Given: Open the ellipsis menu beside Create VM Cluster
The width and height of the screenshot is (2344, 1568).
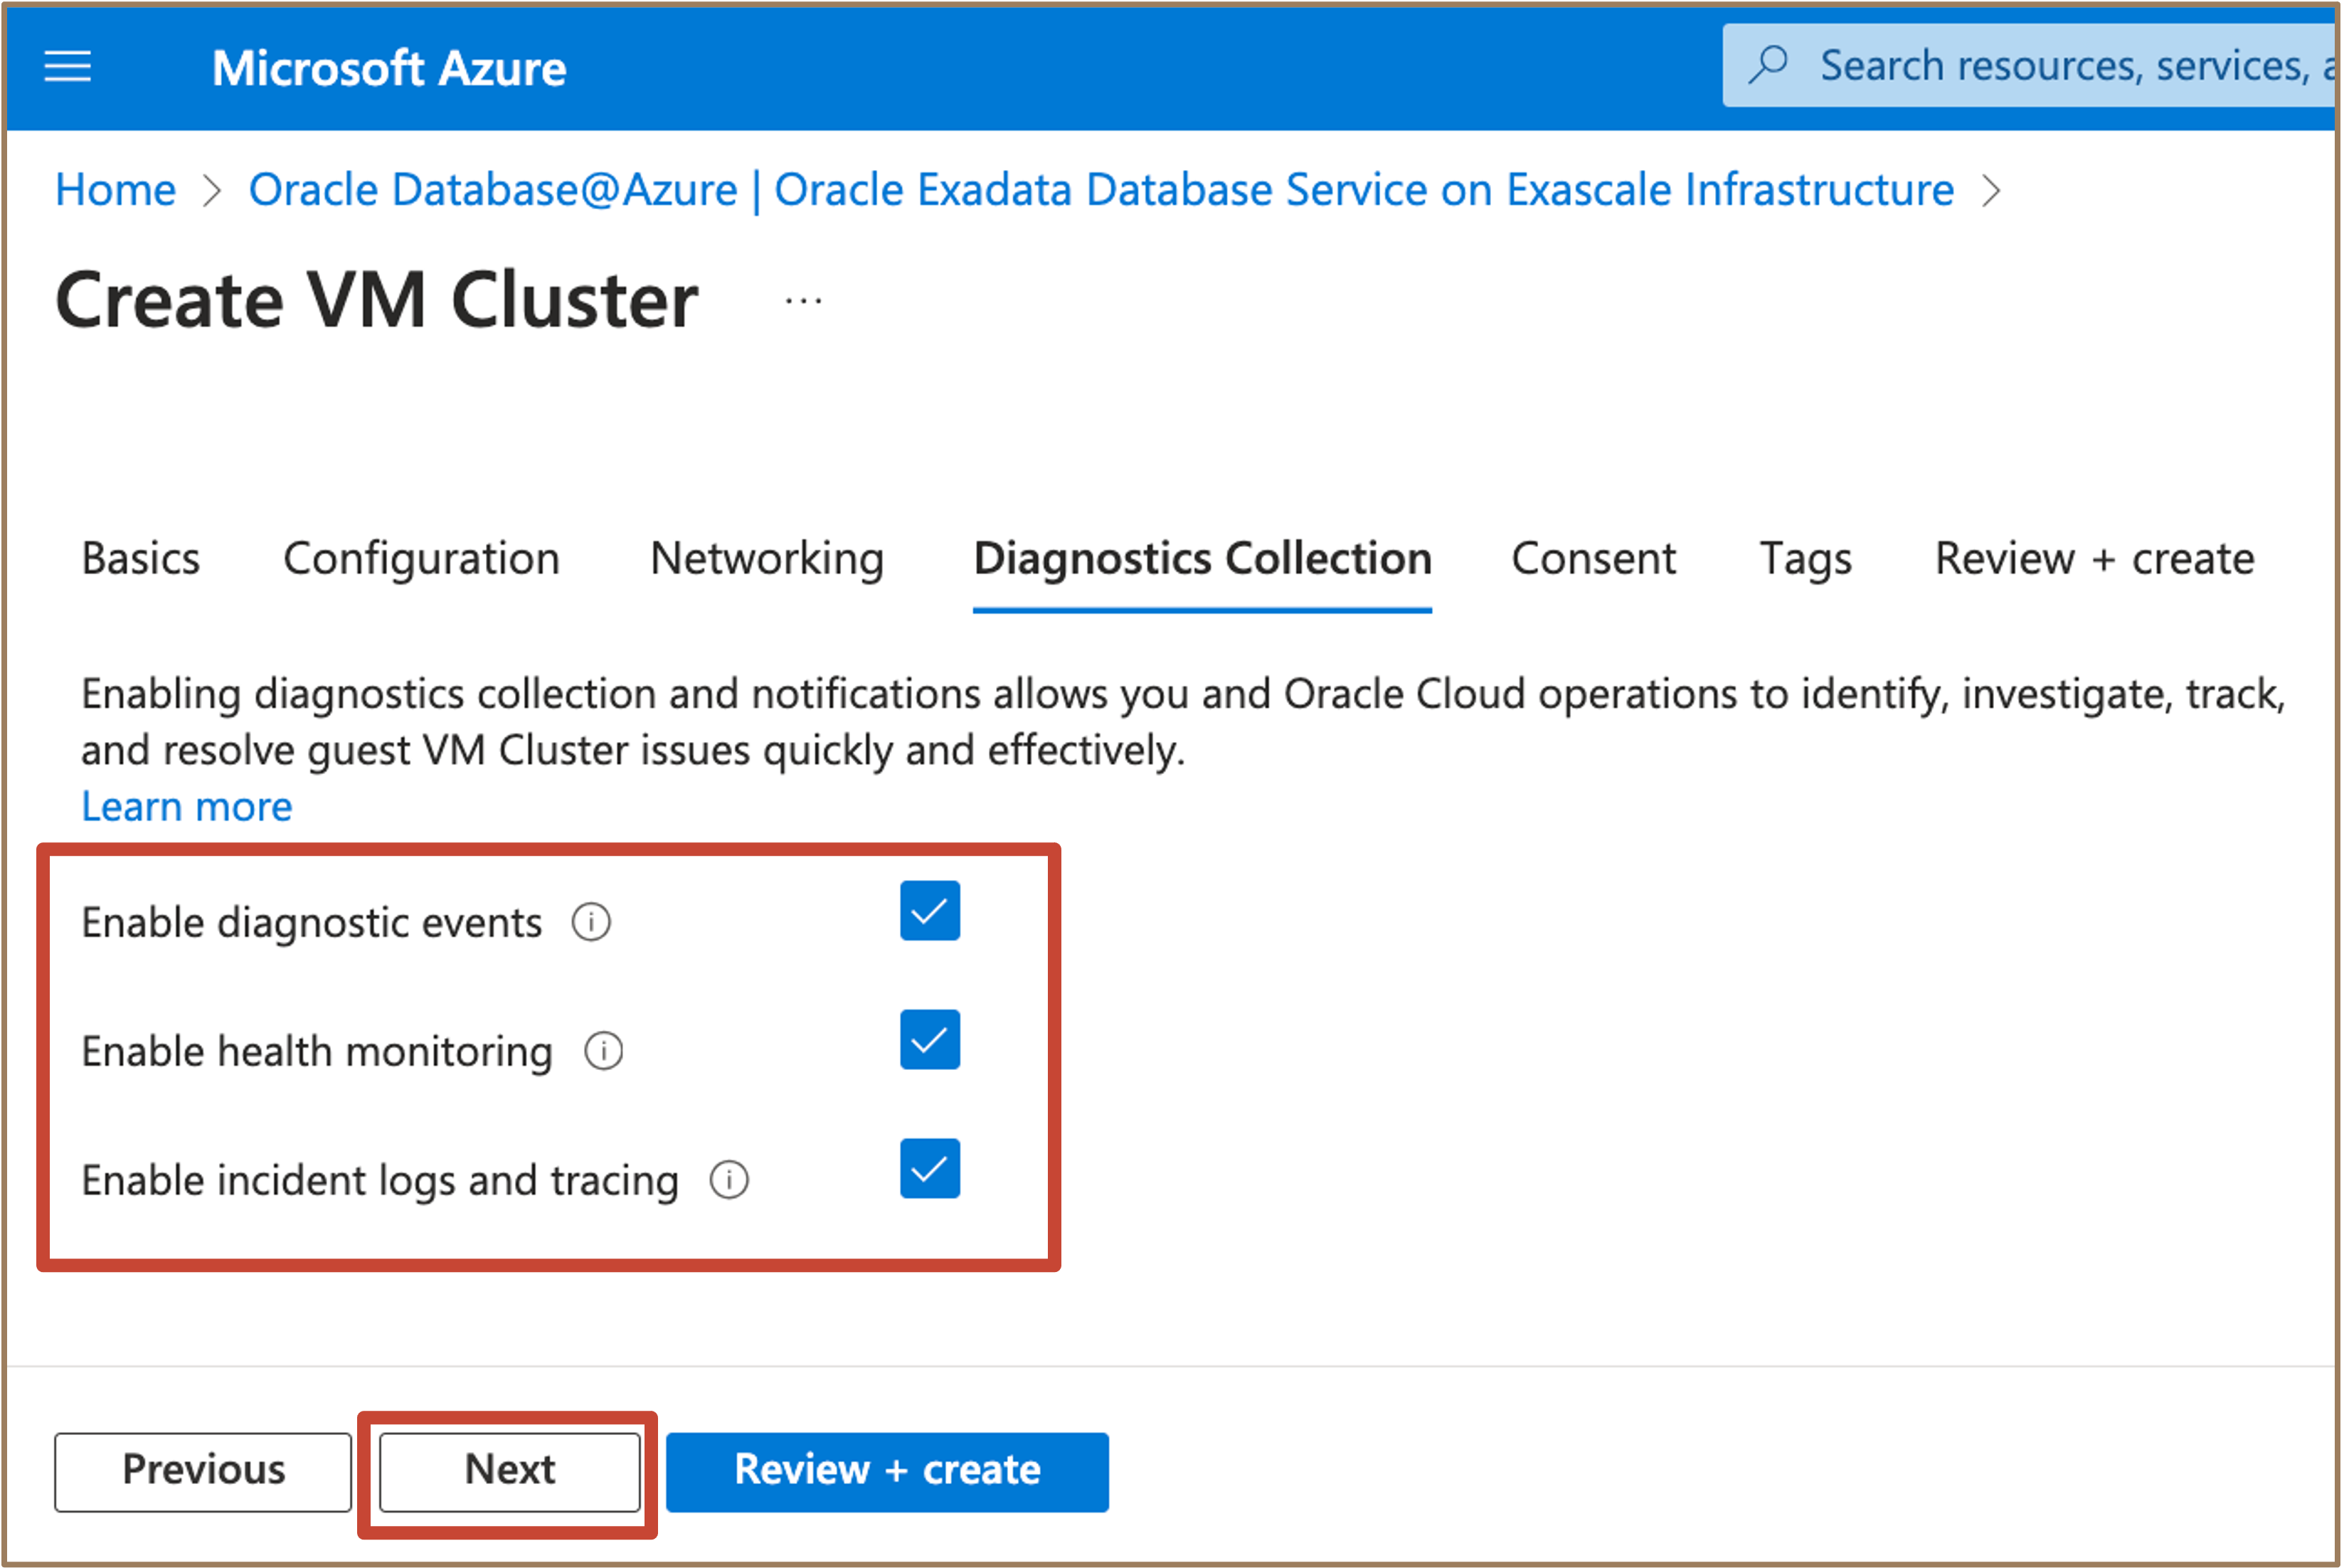Looking at the screenshot, I should click(804, 300).
